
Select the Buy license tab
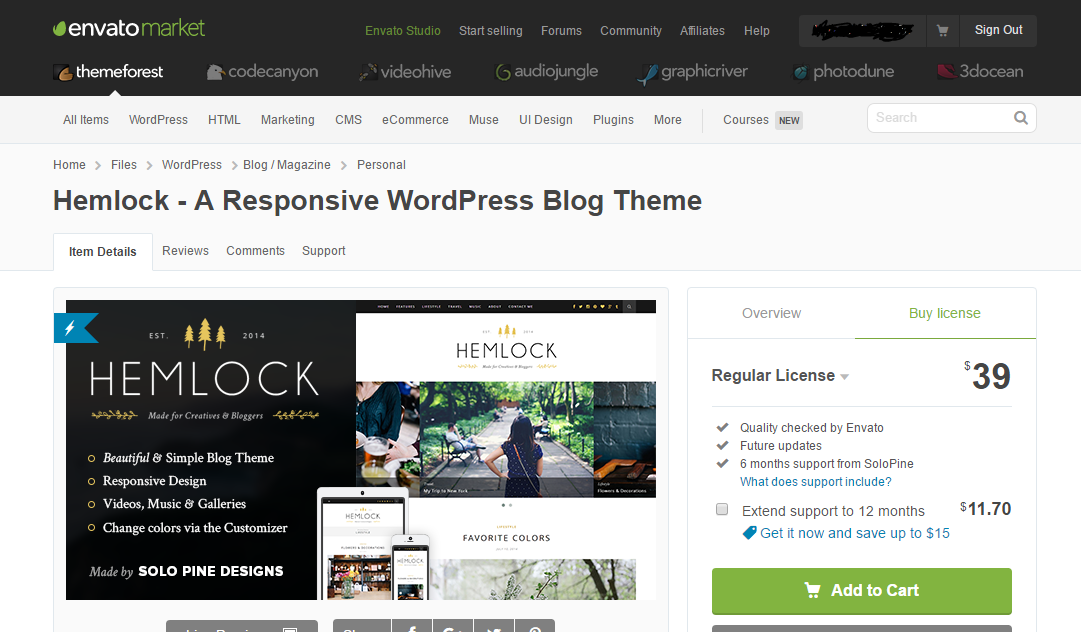pyautogui.click(x=944, y=314)
